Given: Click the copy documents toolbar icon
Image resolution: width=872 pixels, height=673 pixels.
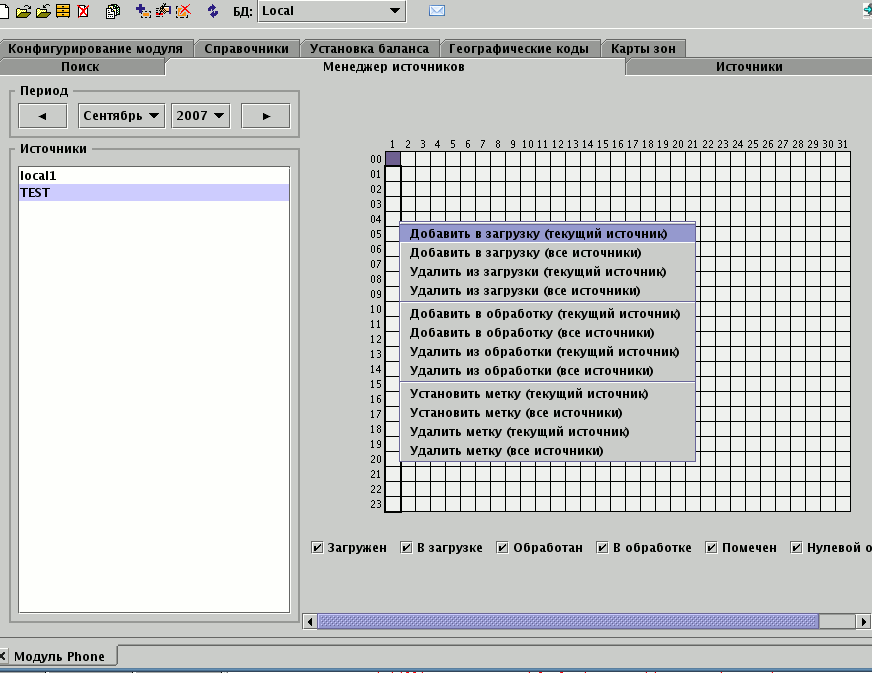Looking at the screenshot, I should [x=113, y=11].
